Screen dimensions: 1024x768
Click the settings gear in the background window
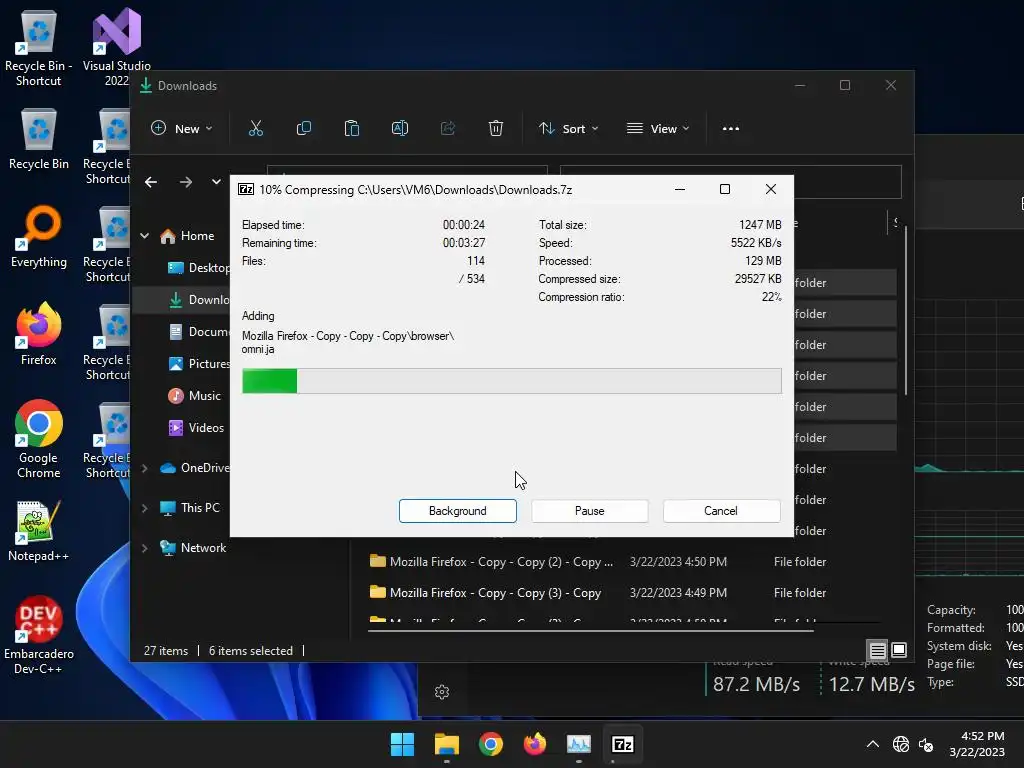click(442, 692)
